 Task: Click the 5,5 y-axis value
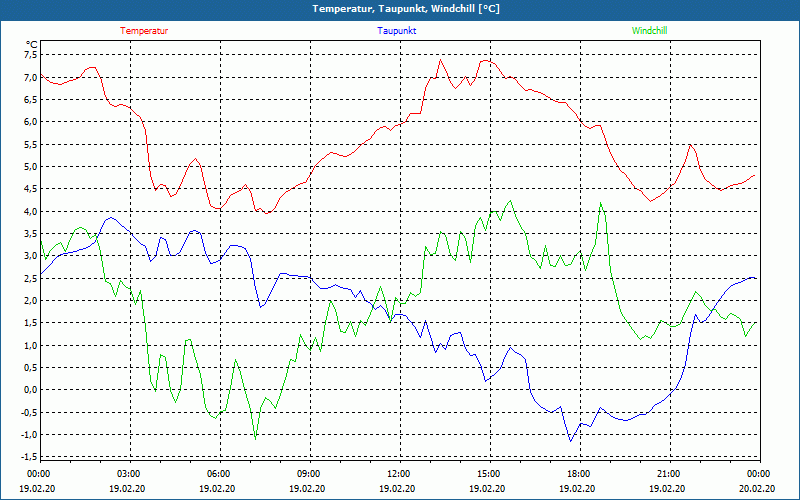[x=31, y=144]
